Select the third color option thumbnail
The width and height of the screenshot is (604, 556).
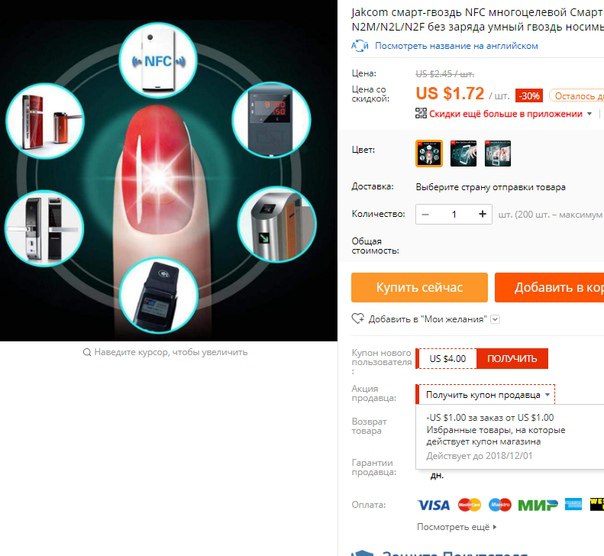point(498,153)
